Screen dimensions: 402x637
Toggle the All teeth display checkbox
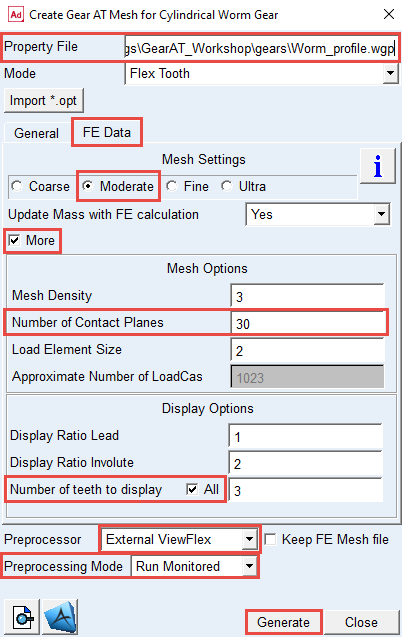[x=192, y=489]
